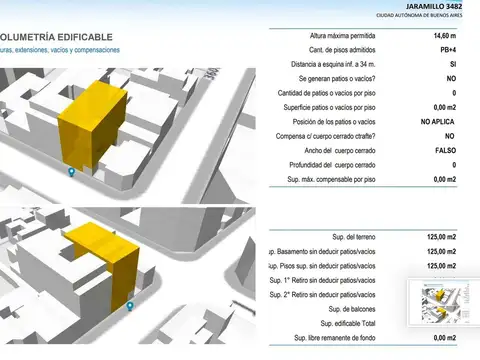
Task: Select 'Se generan patios o vacíos?' label
Action: click(337, 79)
